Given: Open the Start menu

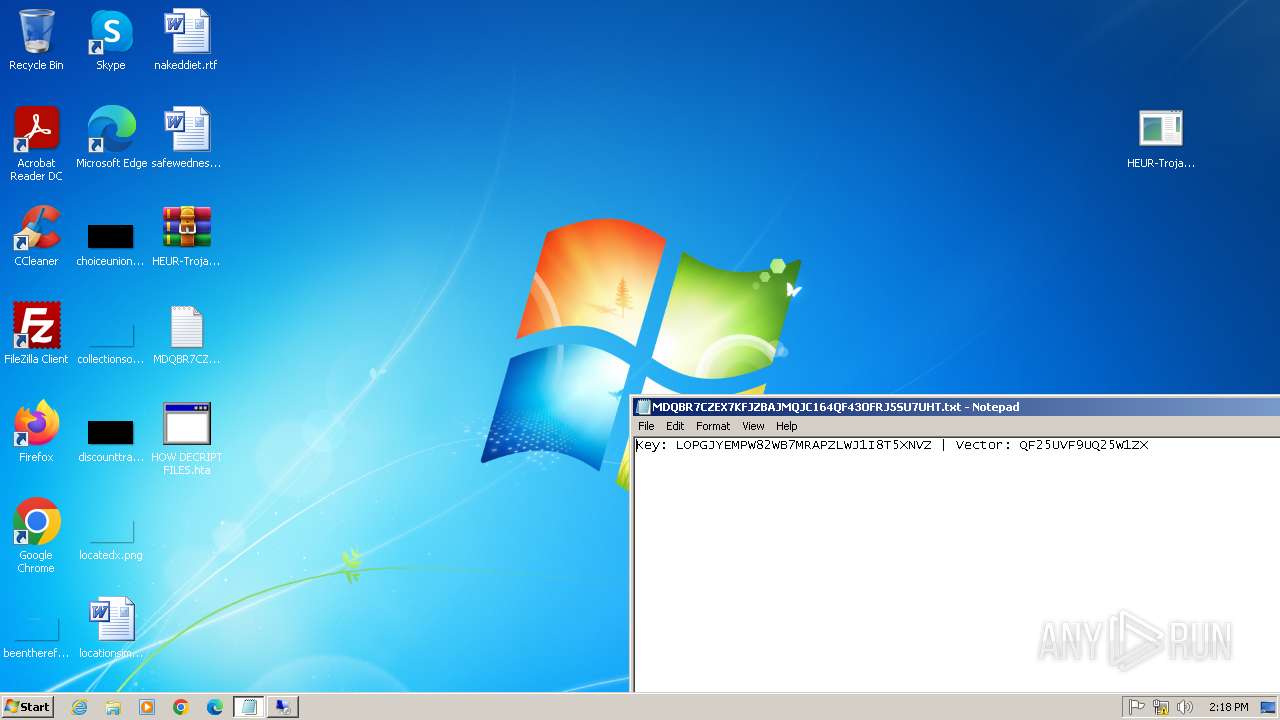Looking at the screenshot, I should tap(28, 707).
